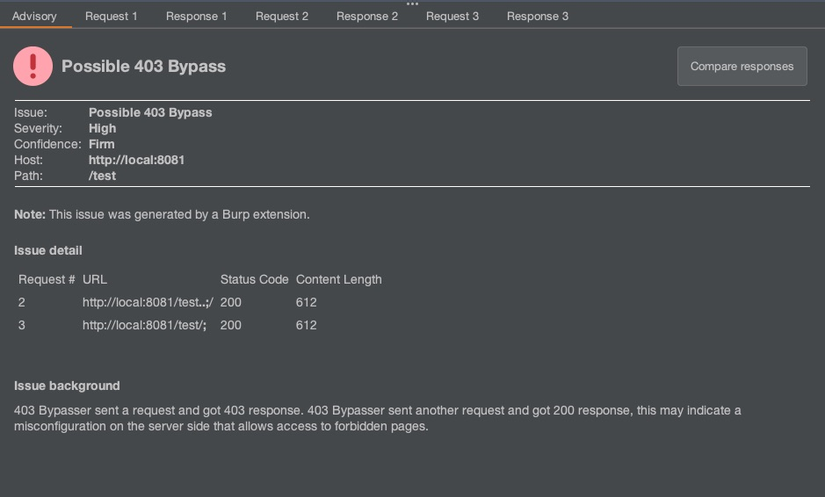
Task: Click the red exclamation severity icon
Action: click(x=33, y=66)
